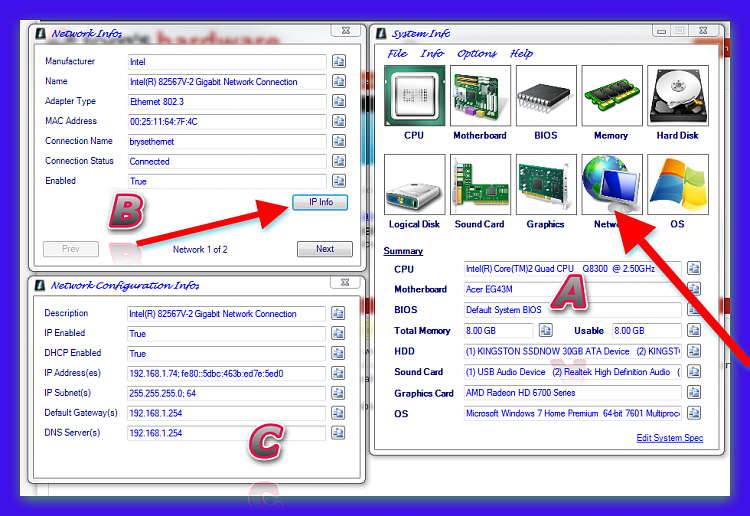Open the Help menu
The image size is (750, 516).
pyautogui.click(x=521, y=54)
